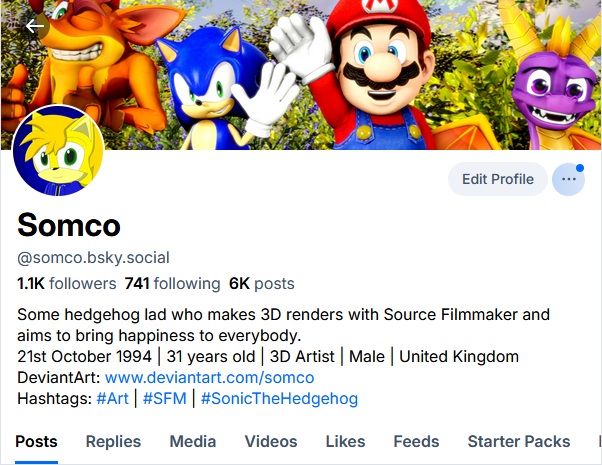
Task: View the 1.1K followers list
Action: (67, 283)
